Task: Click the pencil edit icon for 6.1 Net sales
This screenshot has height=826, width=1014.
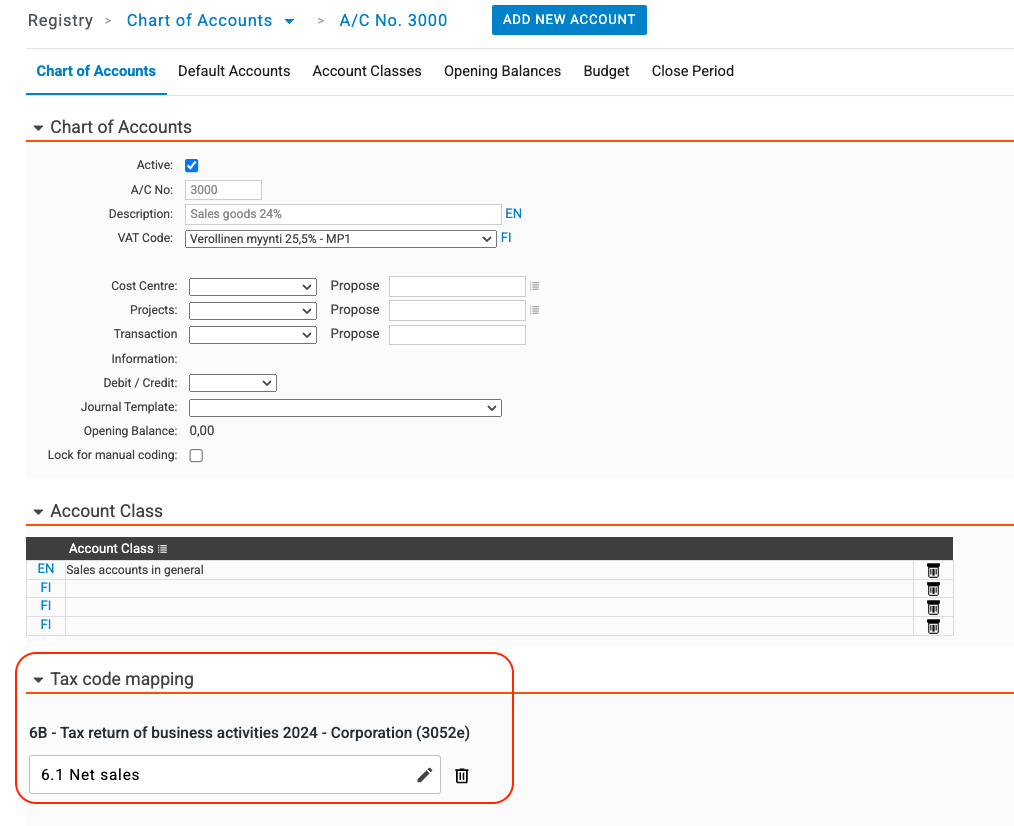Action: 425,775
